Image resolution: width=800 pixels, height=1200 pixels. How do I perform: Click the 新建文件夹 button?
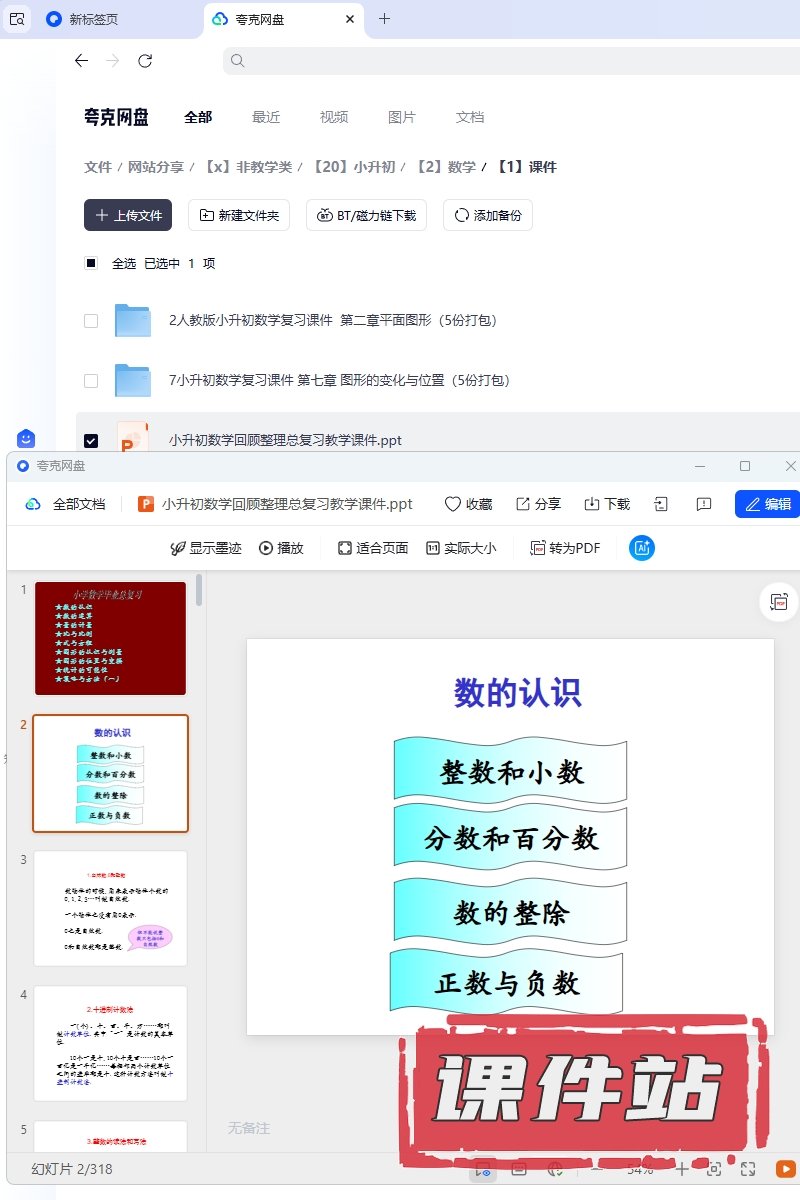[241, 215]
